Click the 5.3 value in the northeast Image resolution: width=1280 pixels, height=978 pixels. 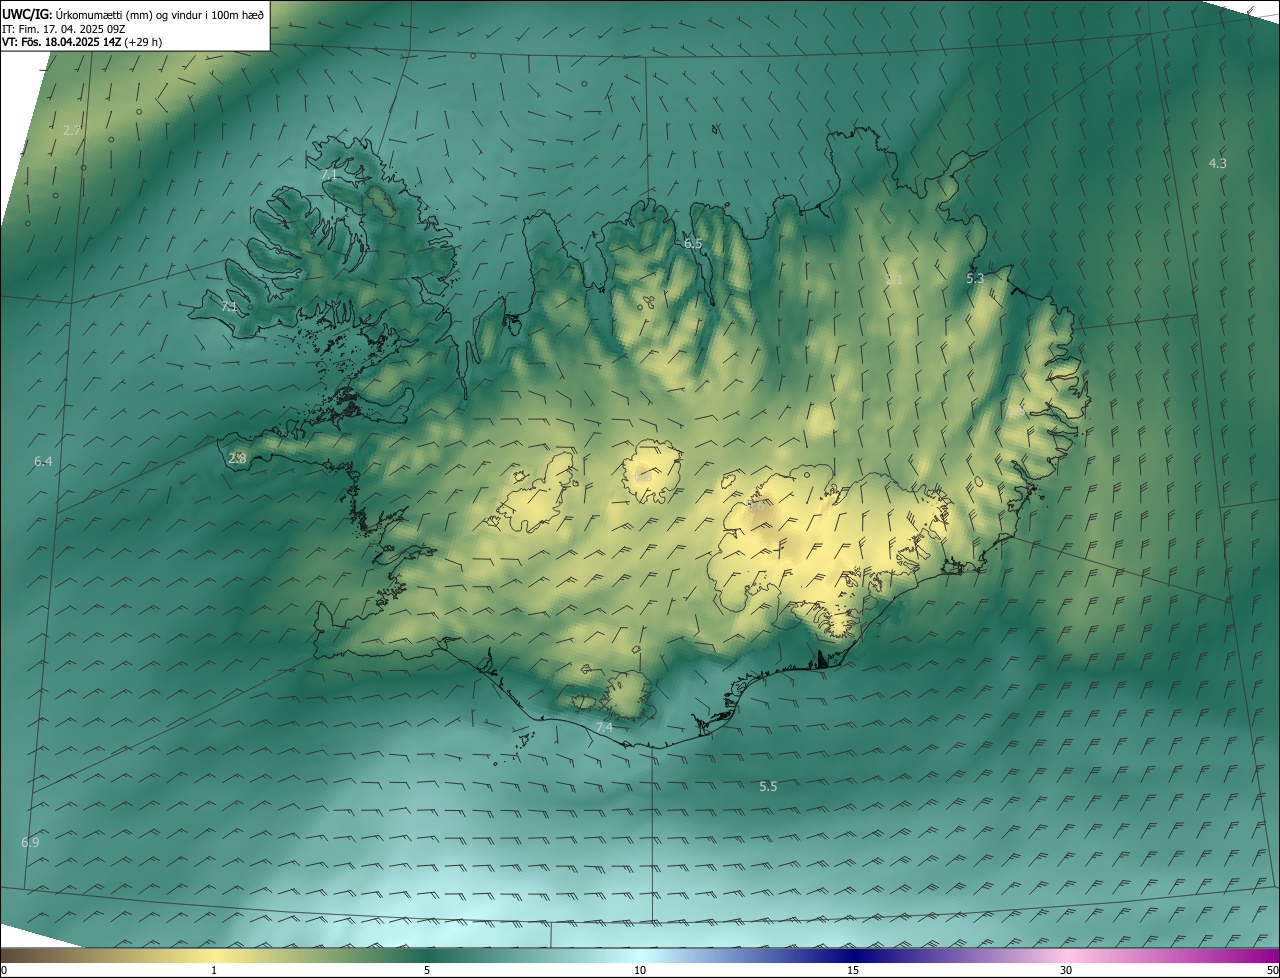975,279
